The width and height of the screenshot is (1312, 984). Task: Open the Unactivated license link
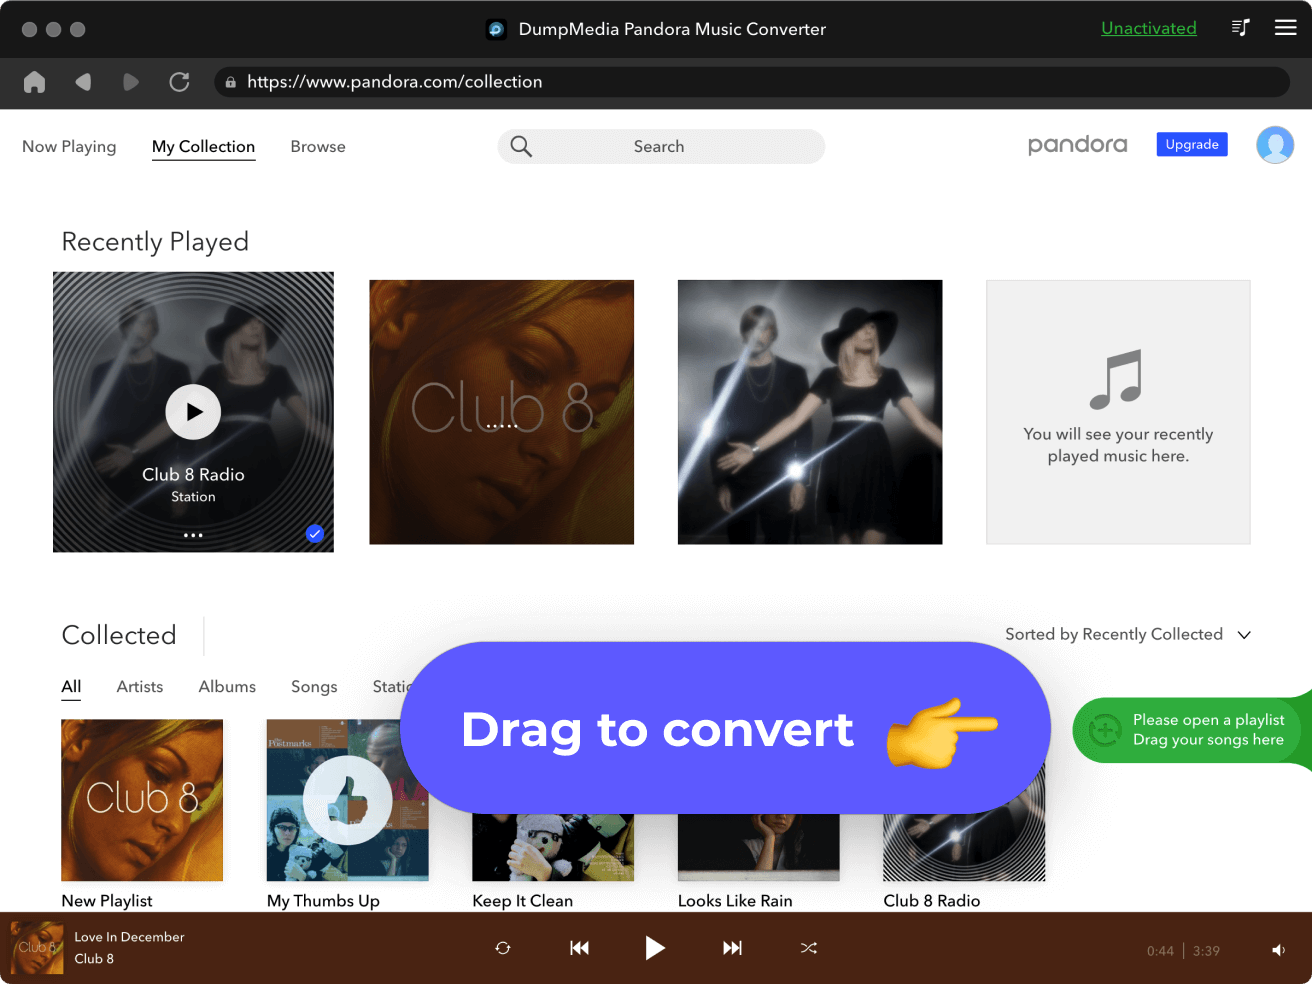[x=1148, y=28]
